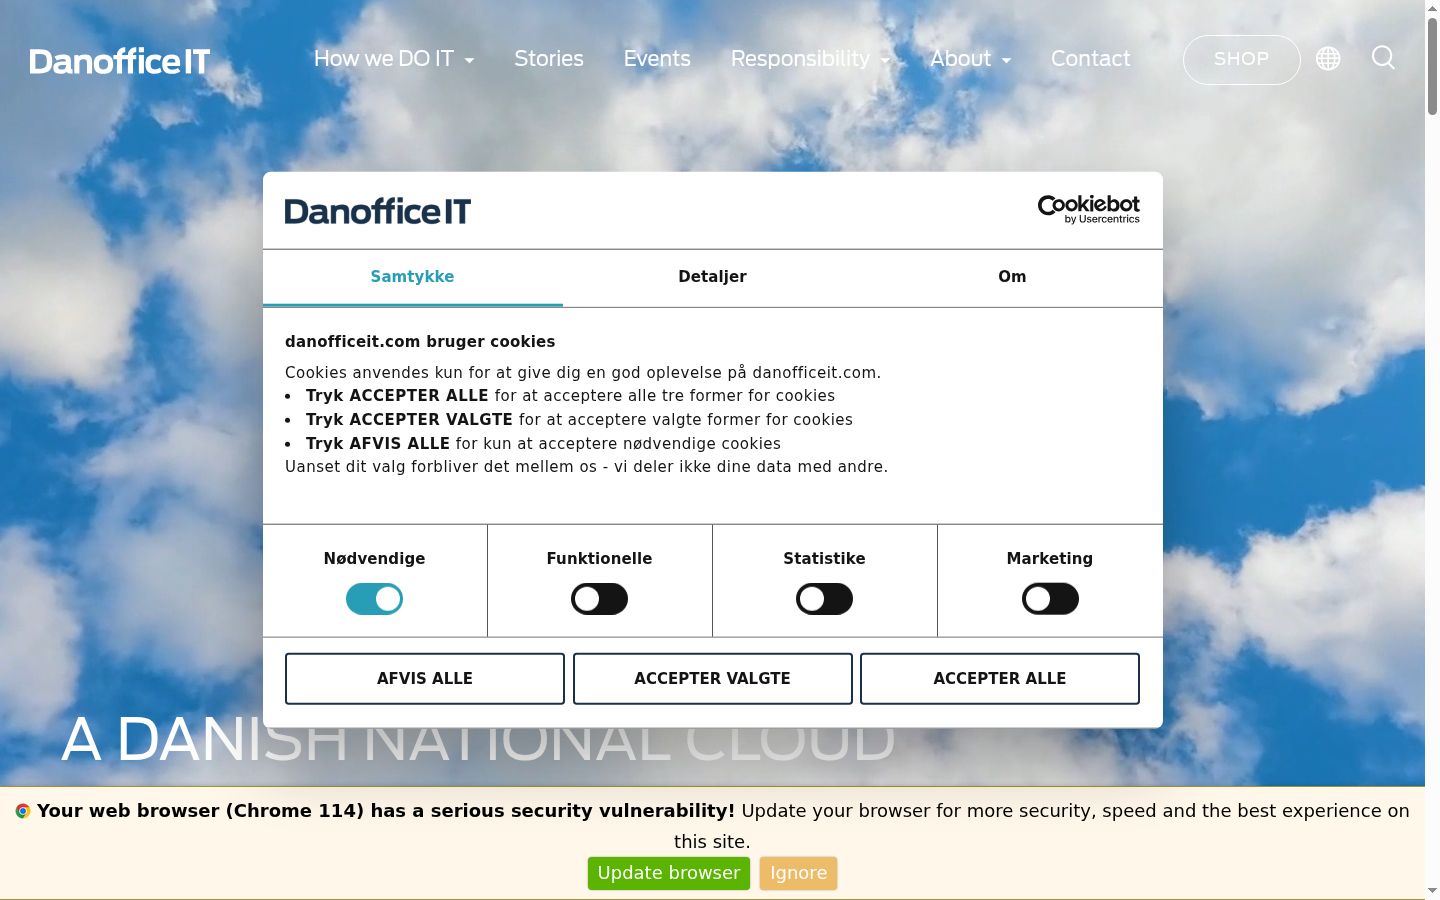The image size is (1440, 900).
Task: Enable the Statistike cookies switch
Action: click(x=824, y=599)
